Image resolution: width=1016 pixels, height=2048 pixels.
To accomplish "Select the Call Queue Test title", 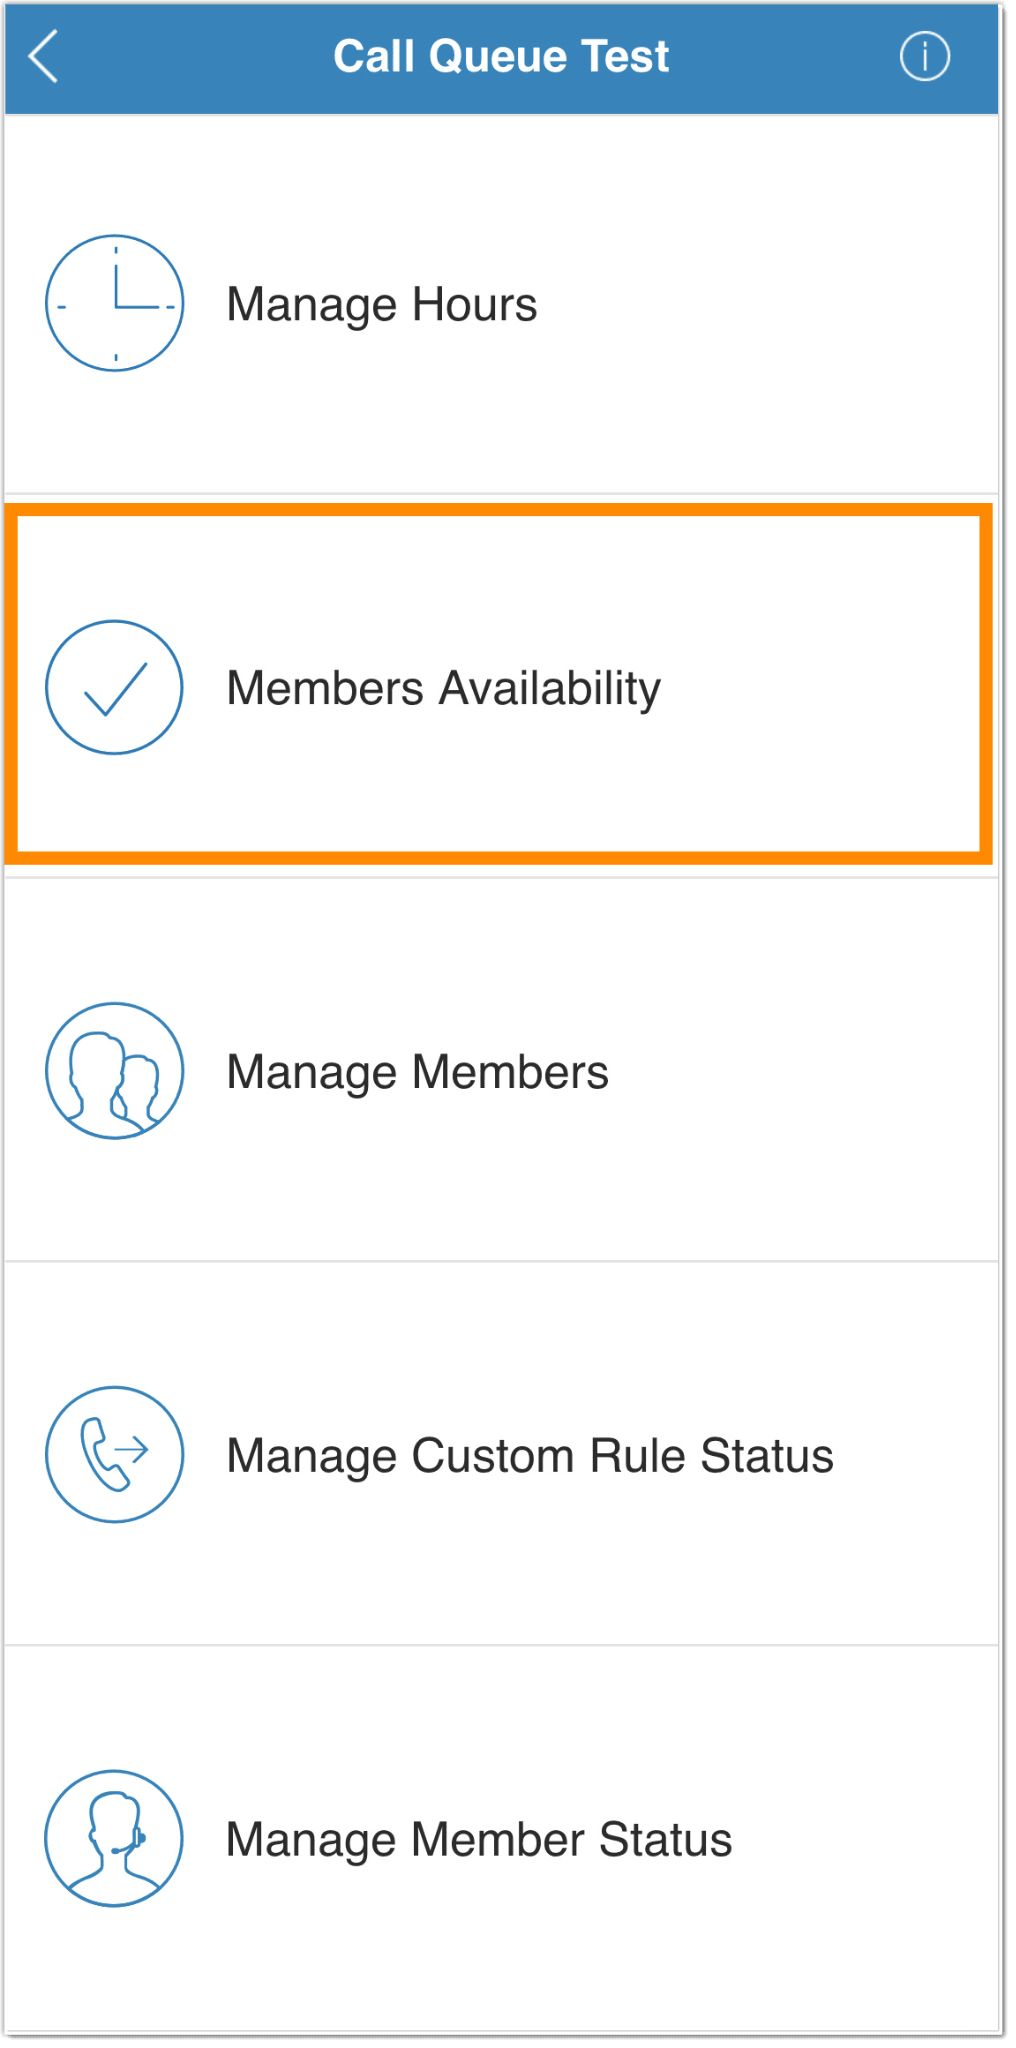I will 503,56.
